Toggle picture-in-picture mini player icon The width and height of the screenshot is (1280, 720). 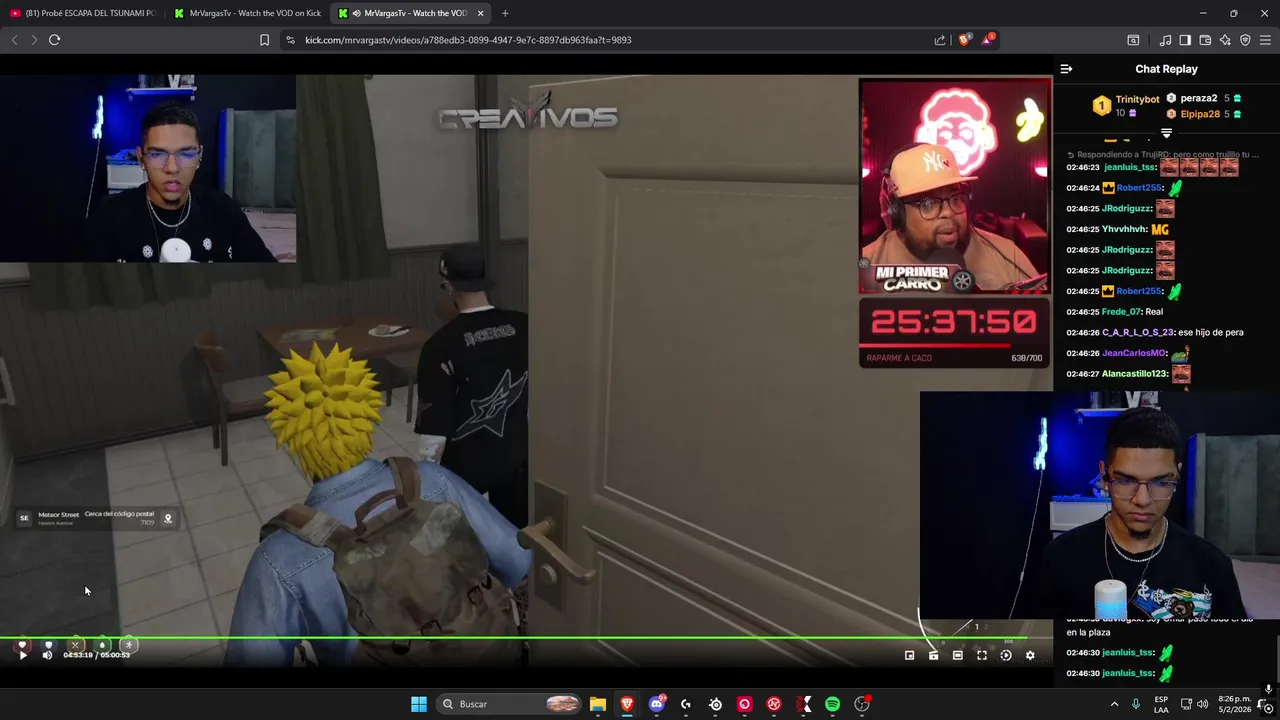[909, 655]
